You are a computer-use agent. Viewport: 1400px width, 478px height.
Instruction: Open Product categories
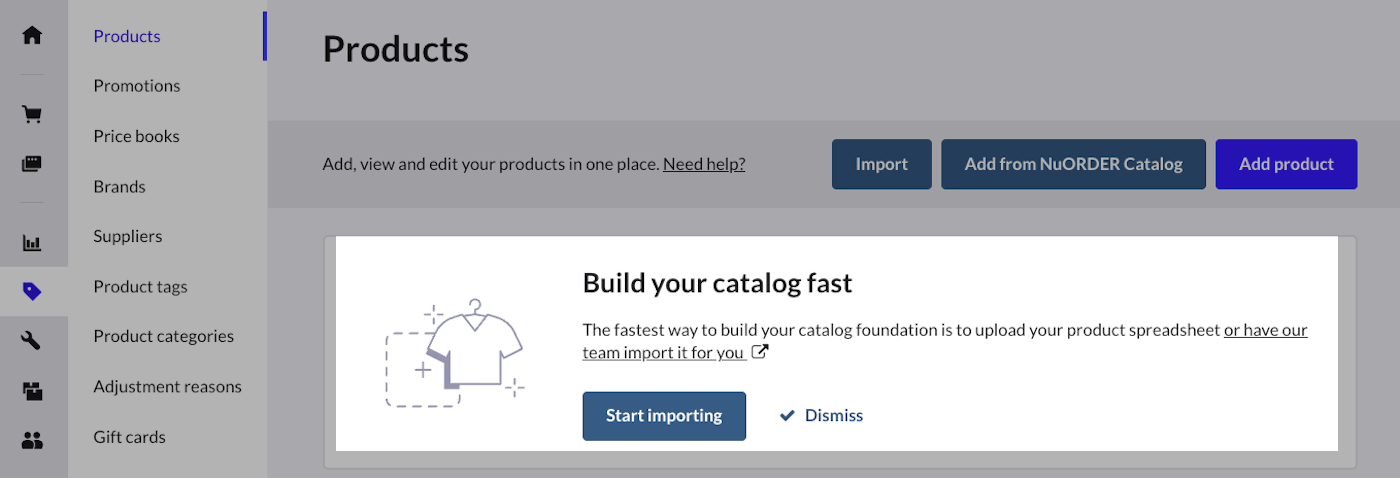[163, 337]
